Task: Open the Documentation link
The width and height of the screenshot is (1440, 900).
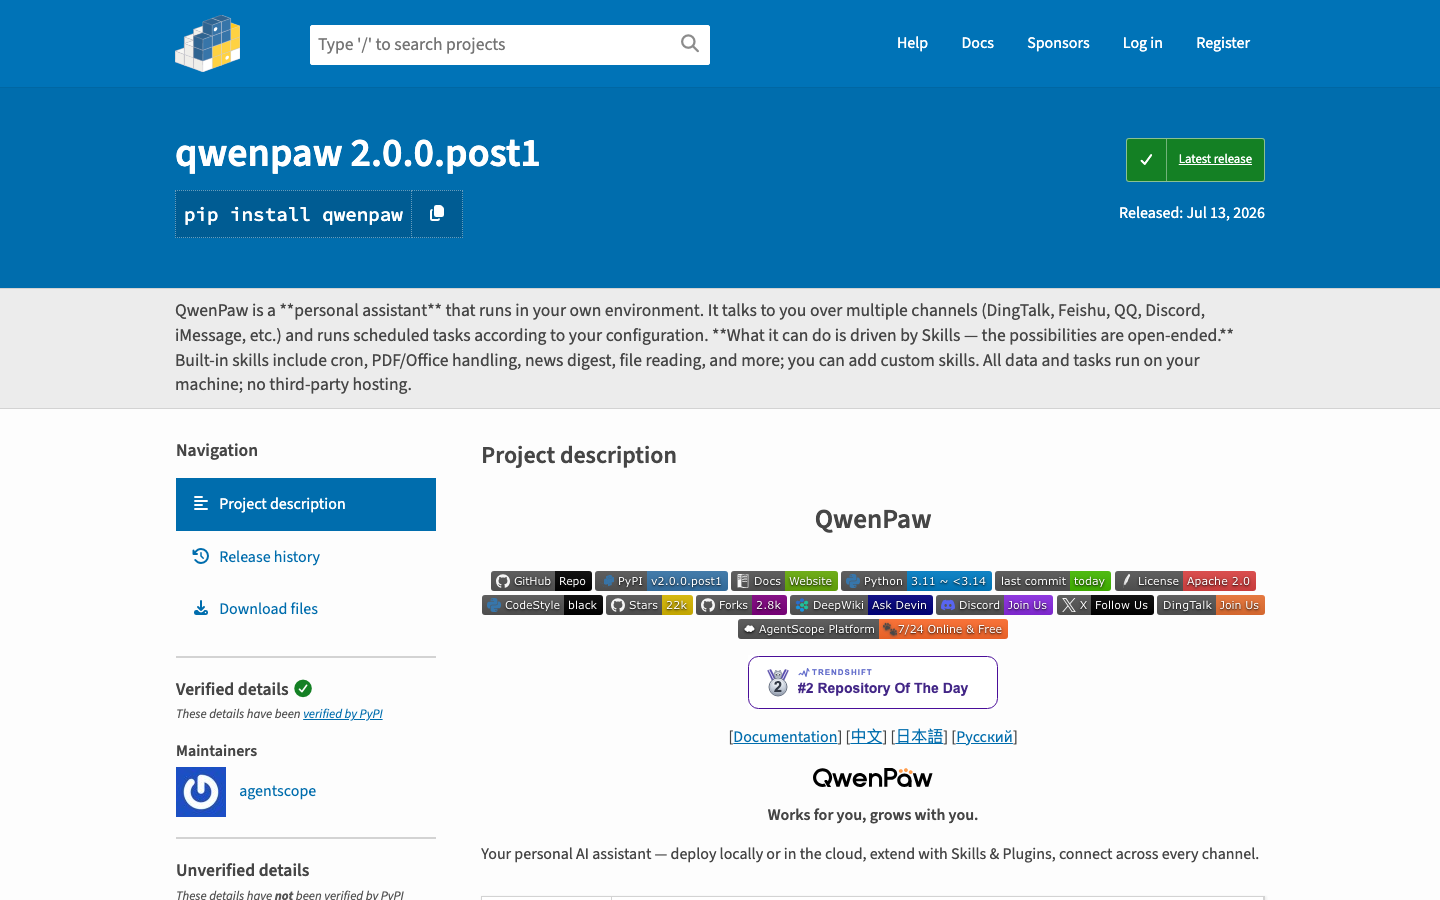Action: coord(785,737)
